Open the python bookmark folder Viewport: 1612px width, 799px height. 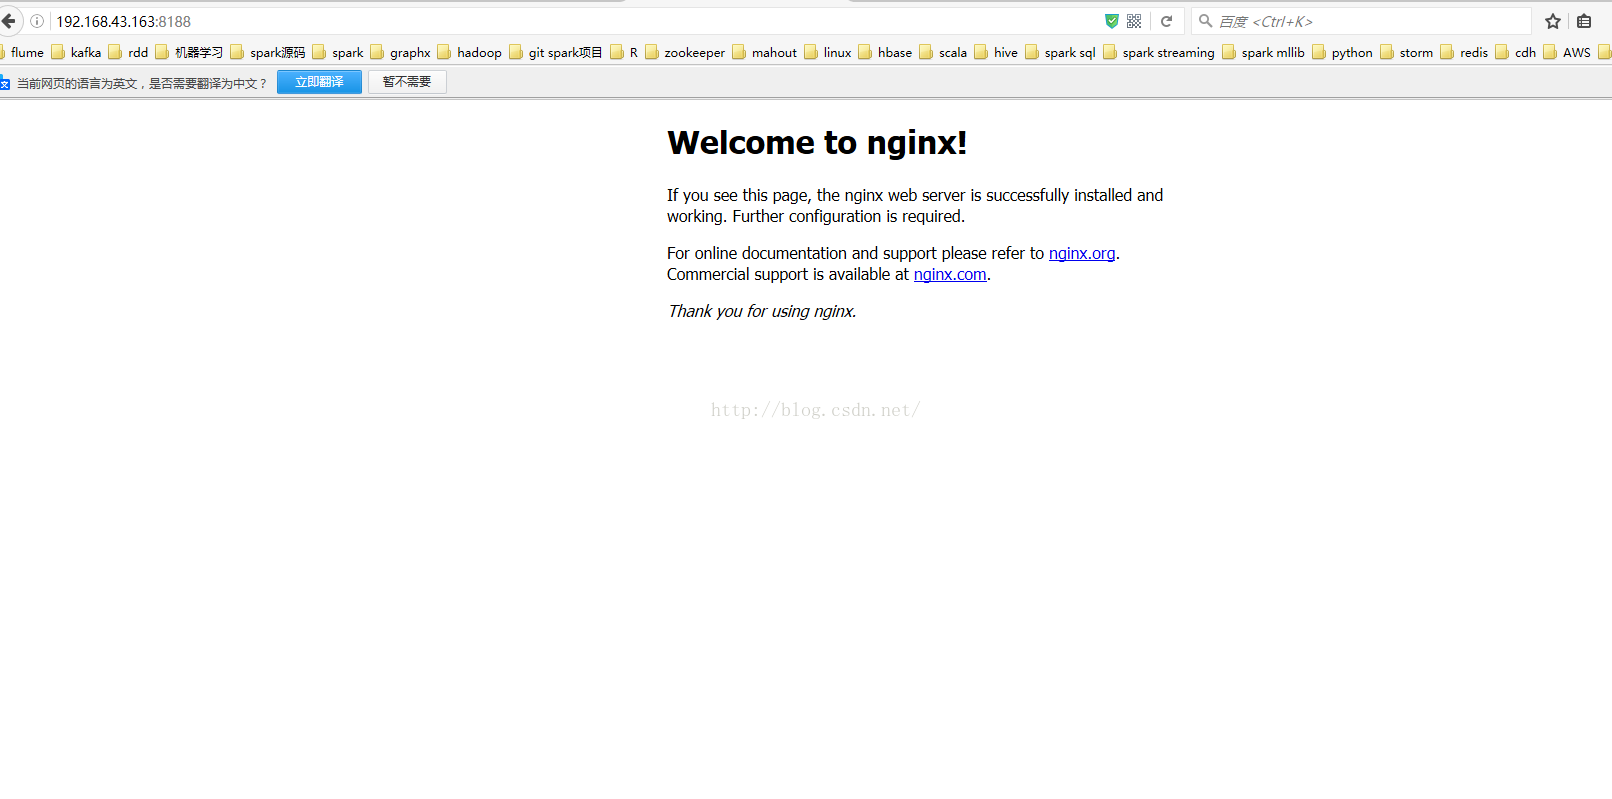1343,52
